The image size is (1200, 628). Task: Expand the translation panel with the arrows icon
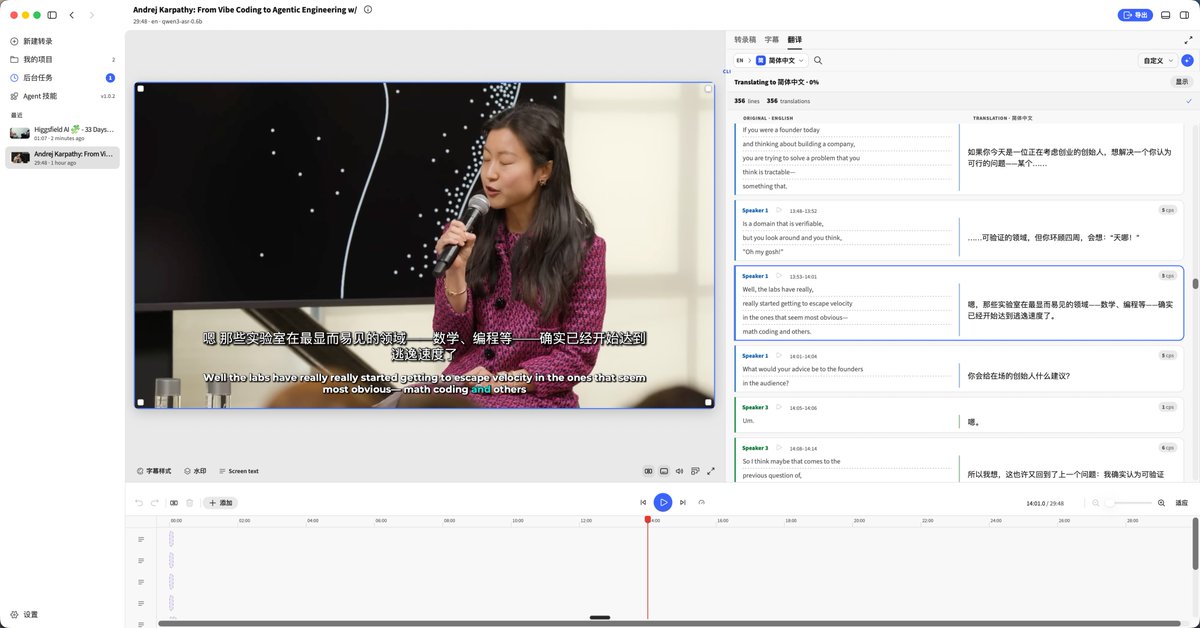pyautogui.click(x=1187, y=40)
